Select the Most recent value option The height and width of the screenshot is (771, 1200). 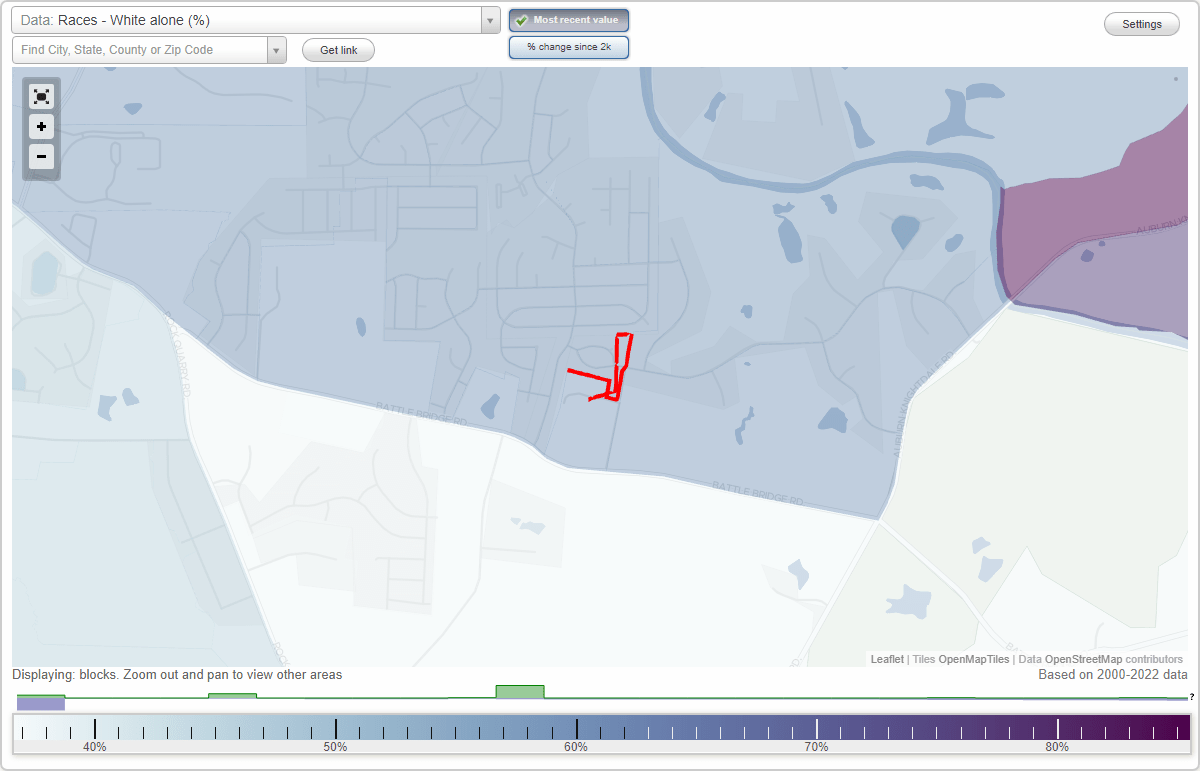tap(569, 20)
